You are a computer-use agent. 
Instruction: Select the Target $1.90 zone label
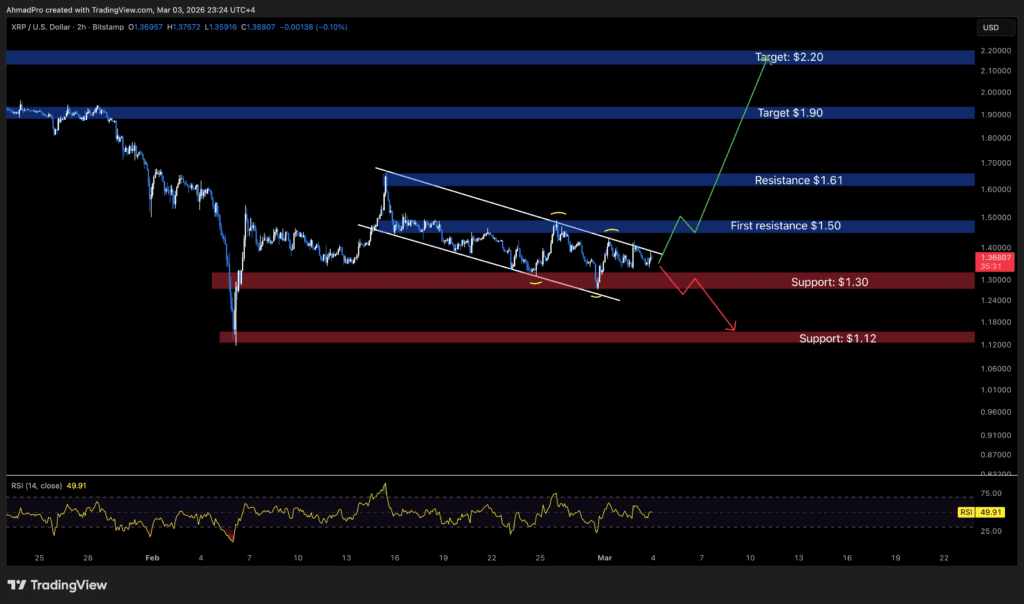[789, 113]
